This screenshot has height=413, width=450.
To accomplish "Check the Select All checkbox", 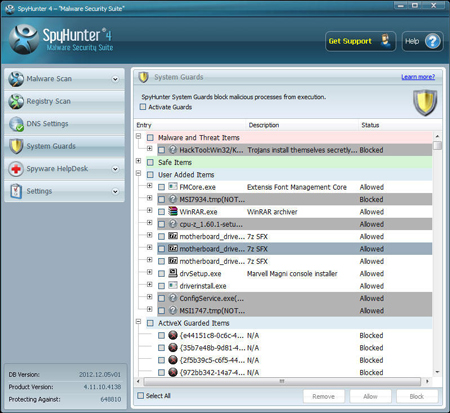I will [141, 396].
